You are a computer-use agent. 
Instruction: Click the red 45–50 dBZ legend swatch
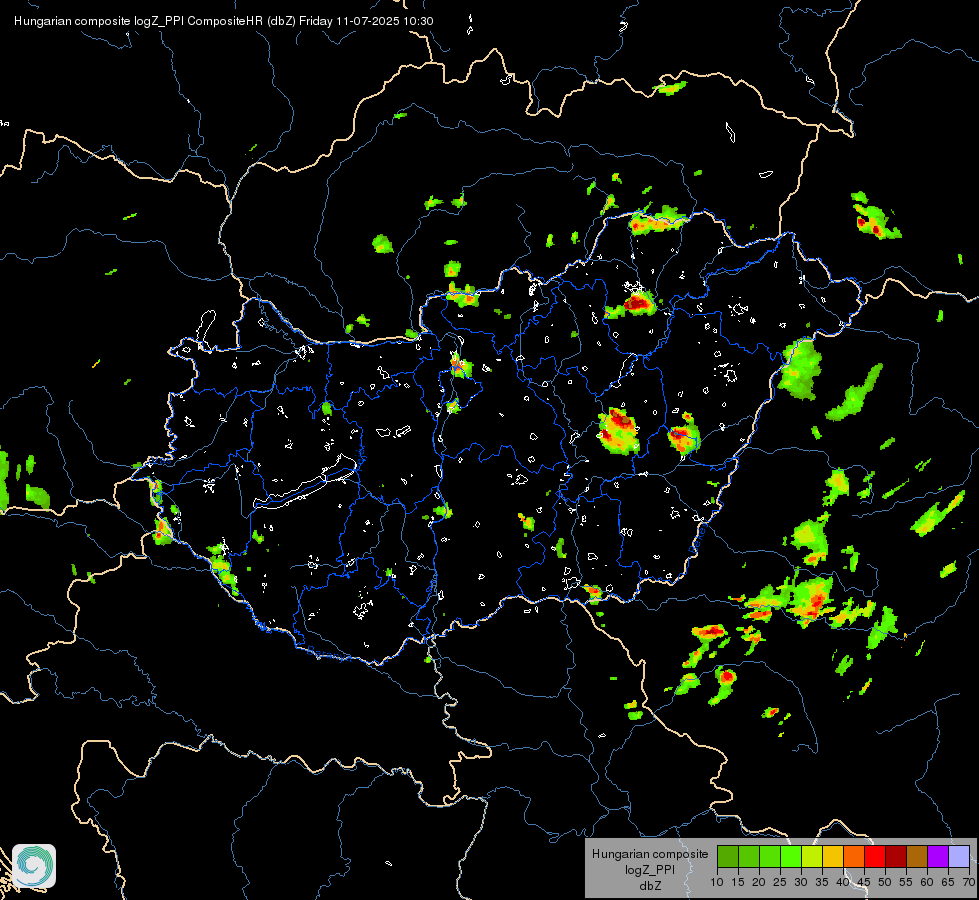[875, 856]
